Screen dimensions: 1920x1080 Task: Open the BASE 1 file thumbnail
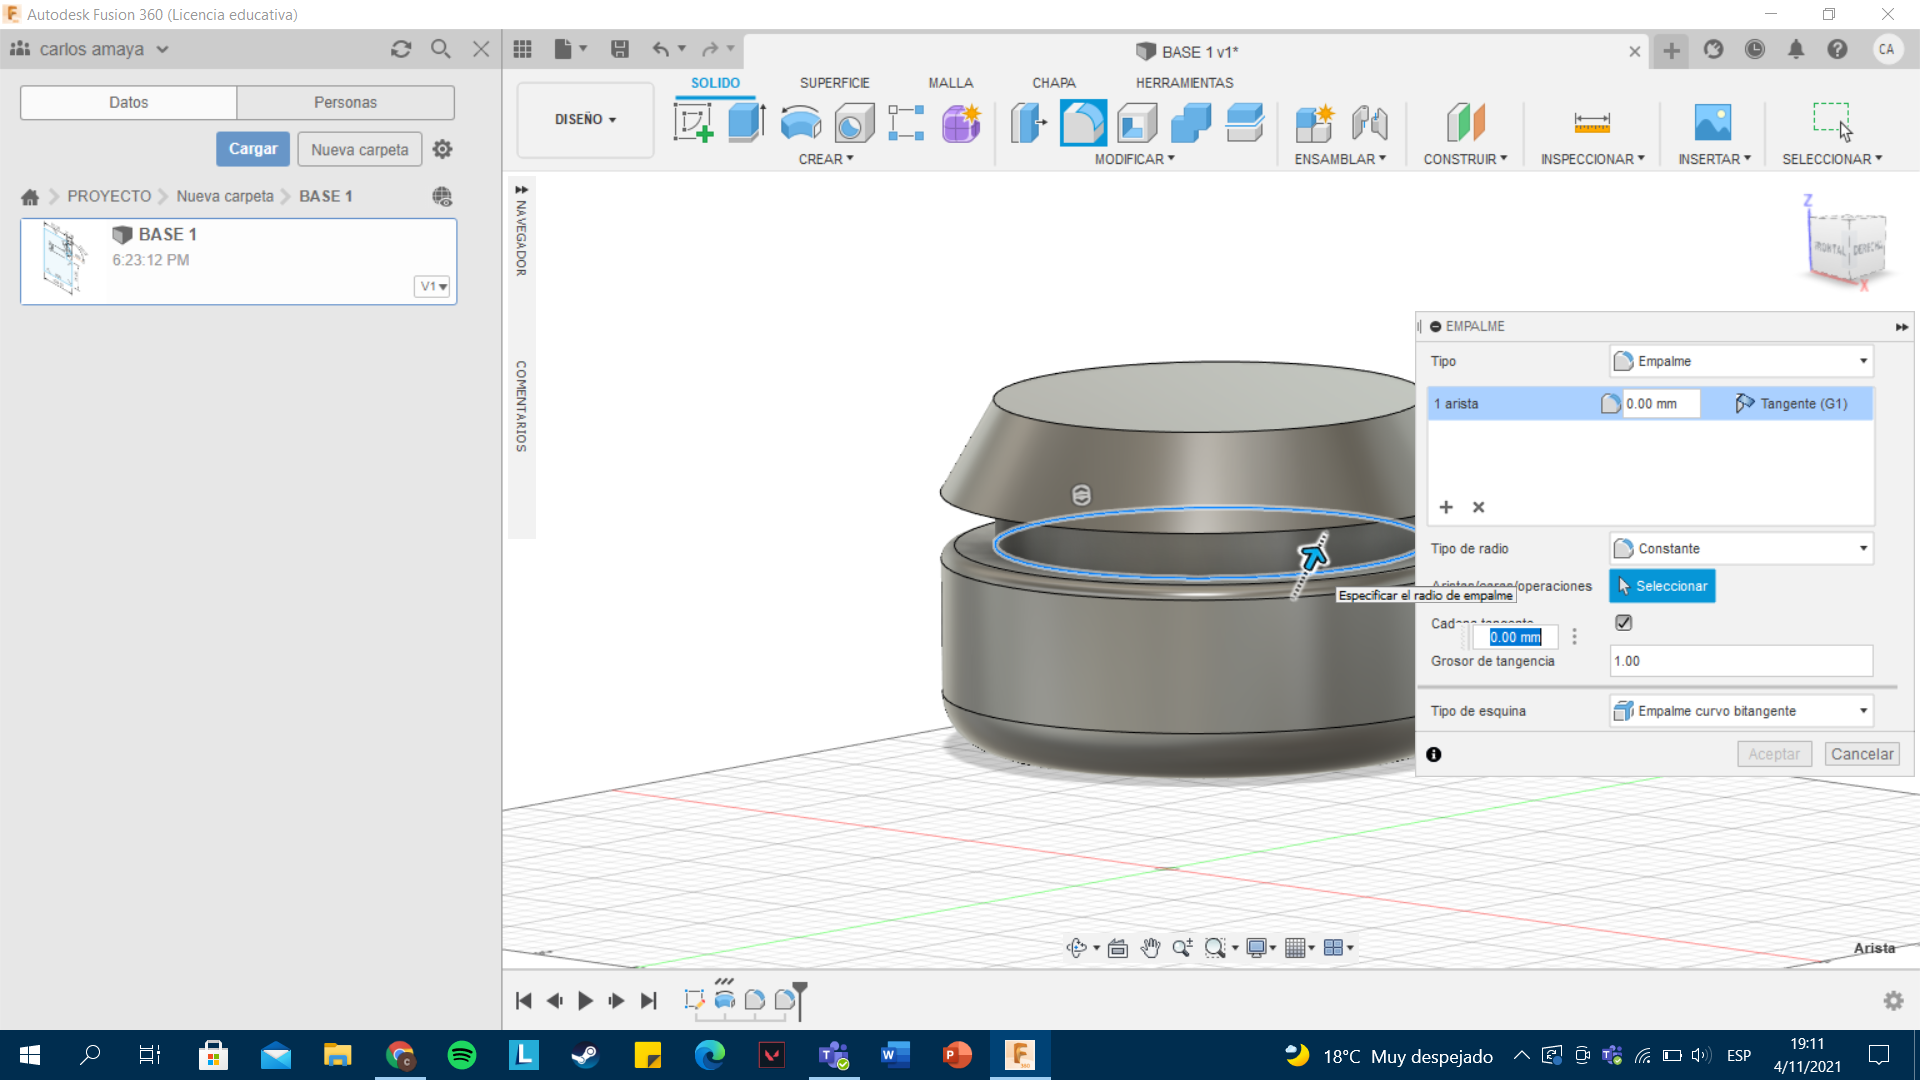(65, 260)
